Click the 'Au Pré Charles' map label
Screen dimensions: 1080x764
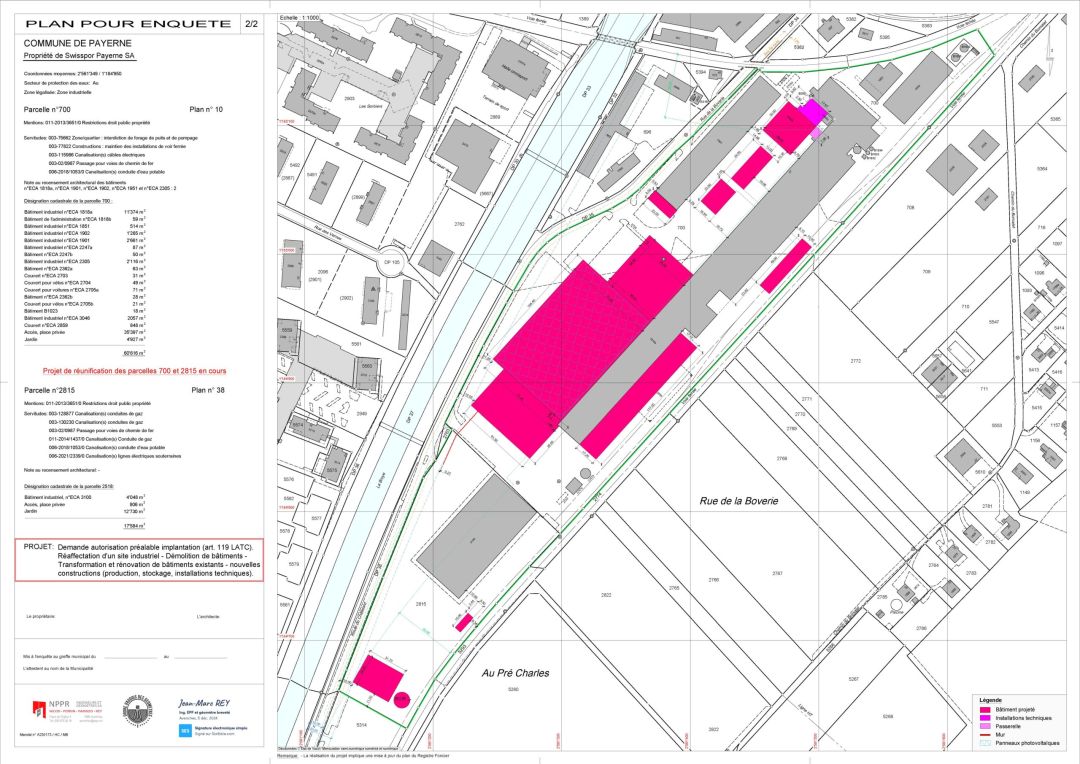coord(515,673)
